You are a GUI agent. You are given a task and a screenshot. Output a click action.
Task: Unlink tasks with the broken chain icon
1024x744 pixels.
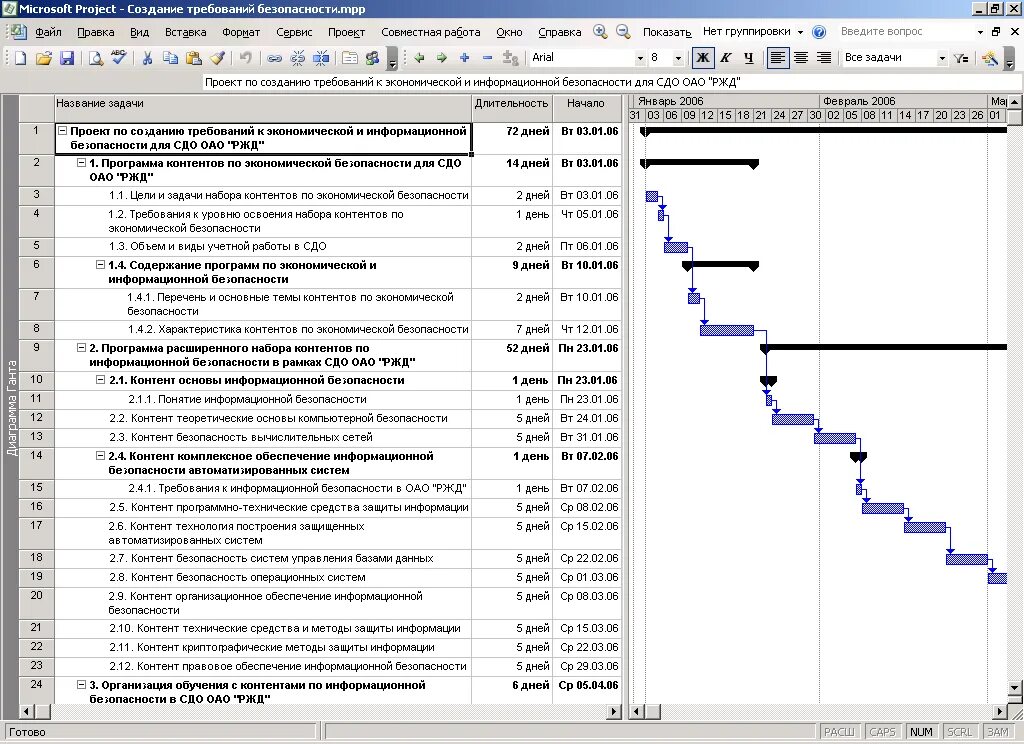pyautogui.click(x=297, y=58)
